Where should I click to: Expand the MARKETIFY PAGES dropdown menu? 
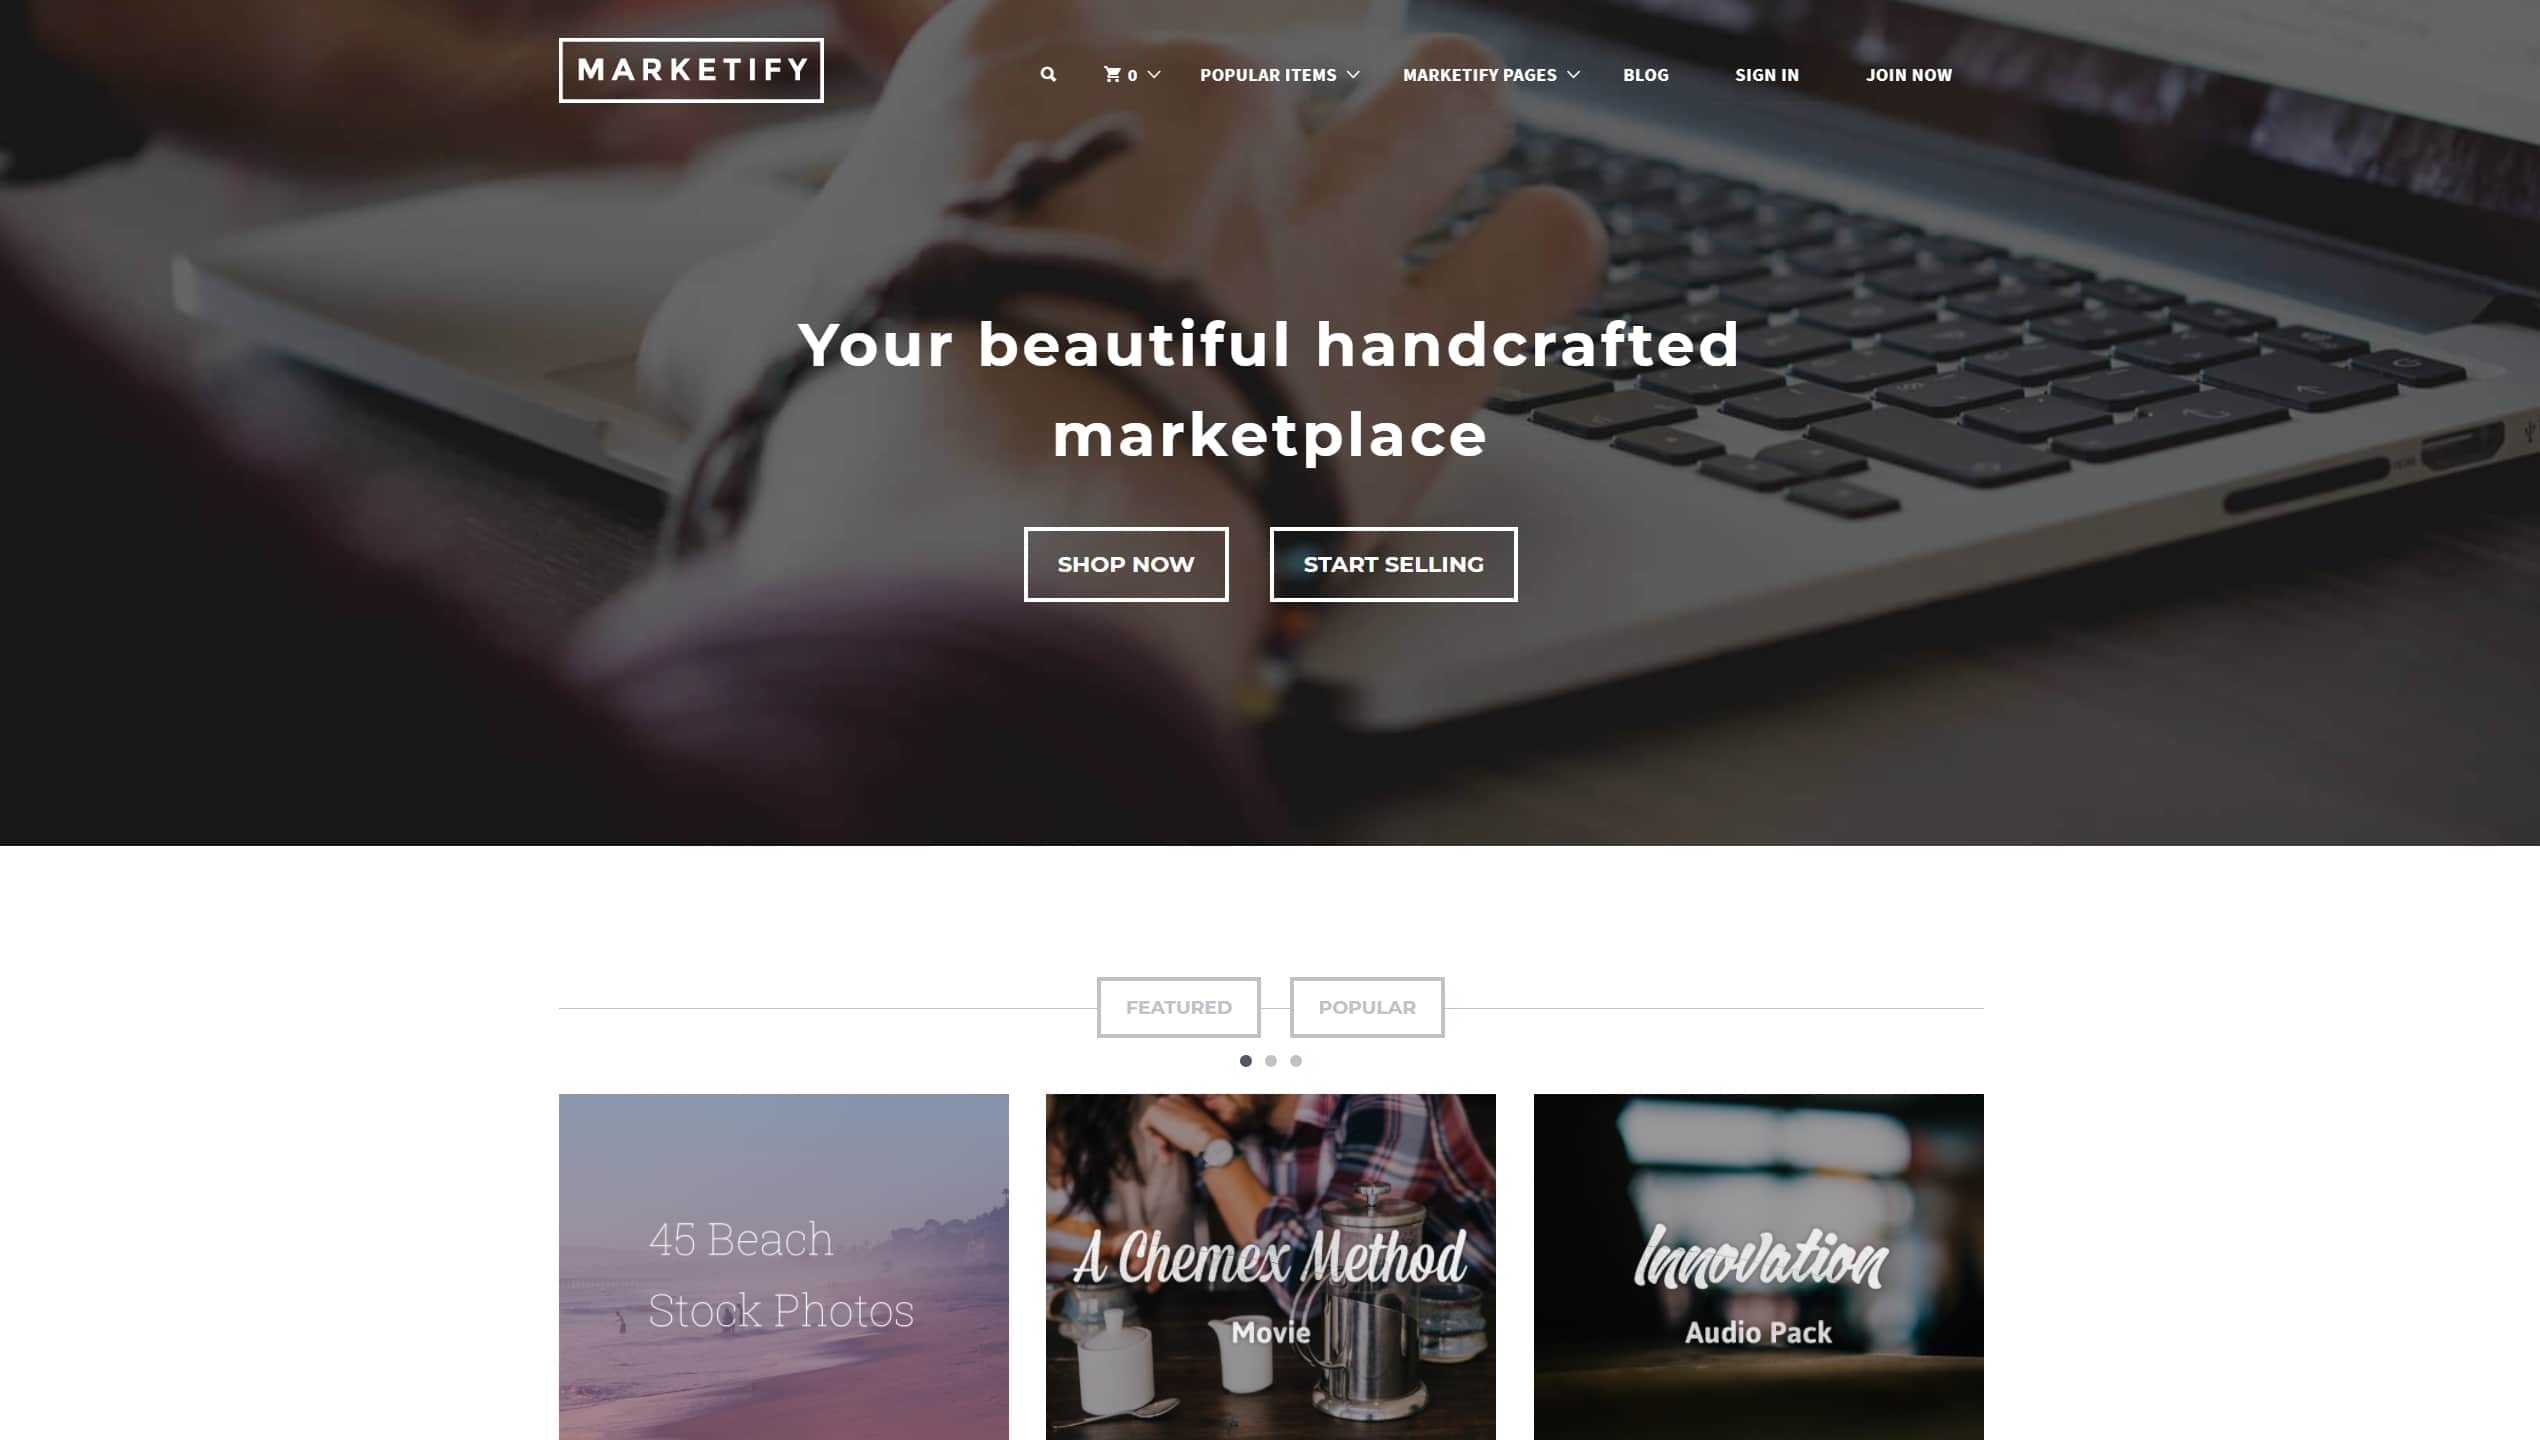(1490, 73)
